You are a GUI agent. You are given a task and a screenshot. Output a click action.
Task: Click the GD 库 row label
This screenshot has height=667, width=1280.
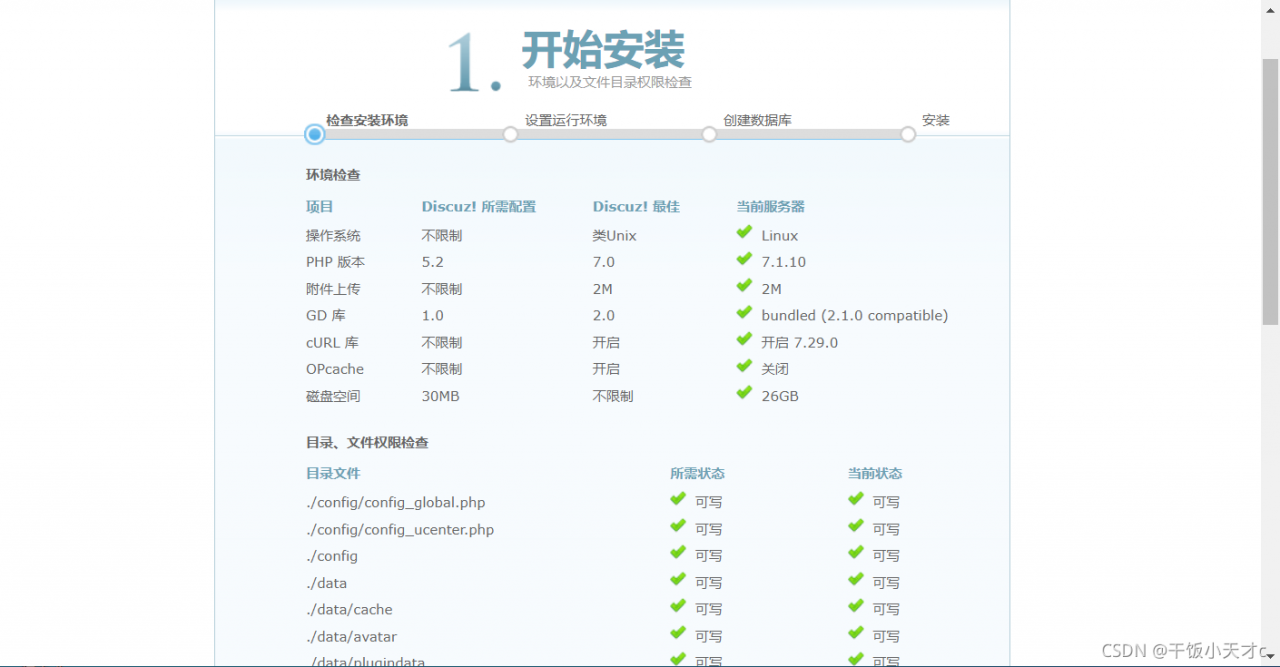pos(326,316)
